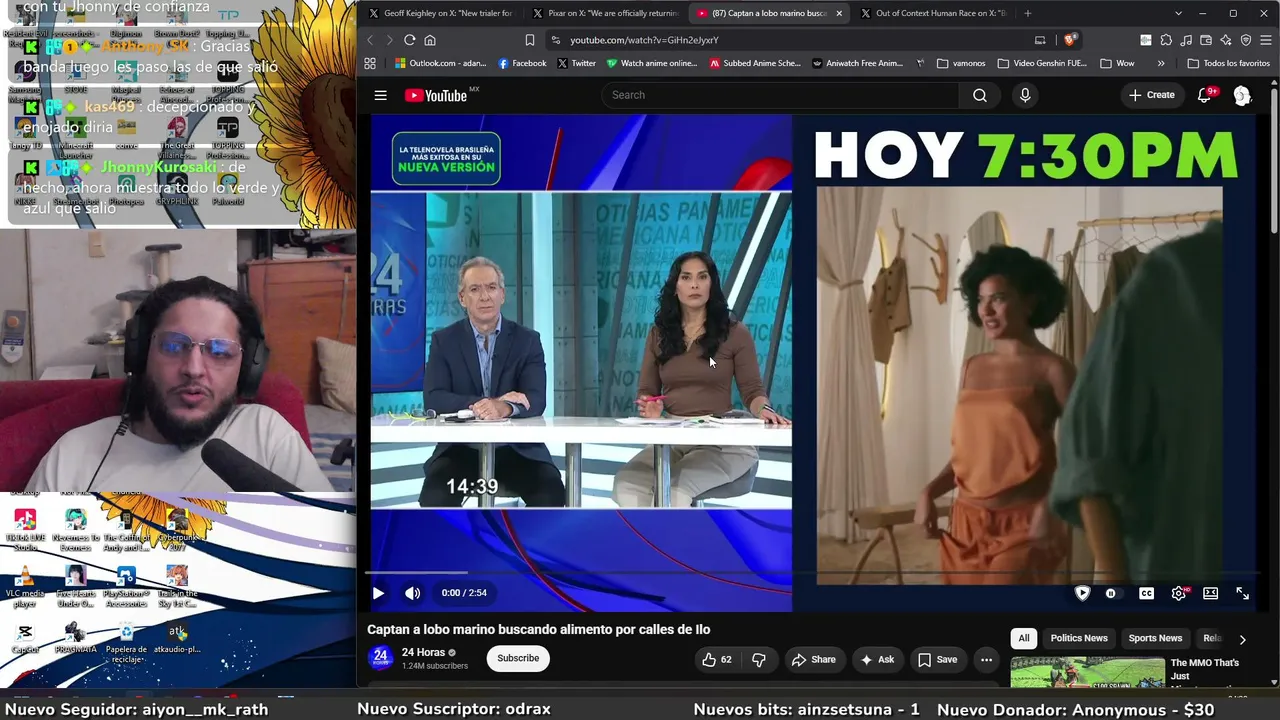The width and height of the screenshot is (1280, 720).
Task: Open The MMO That's Just video thumbnail
Action: (1088, 672)
